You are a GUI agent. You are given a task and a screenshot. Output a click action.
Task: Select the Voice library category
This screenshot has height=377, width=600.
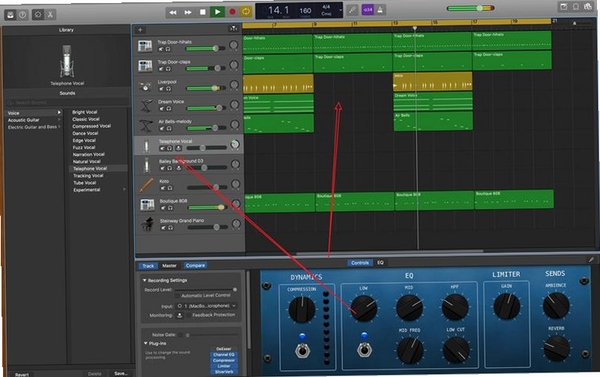pyautogui.click(x=33, y=113)
